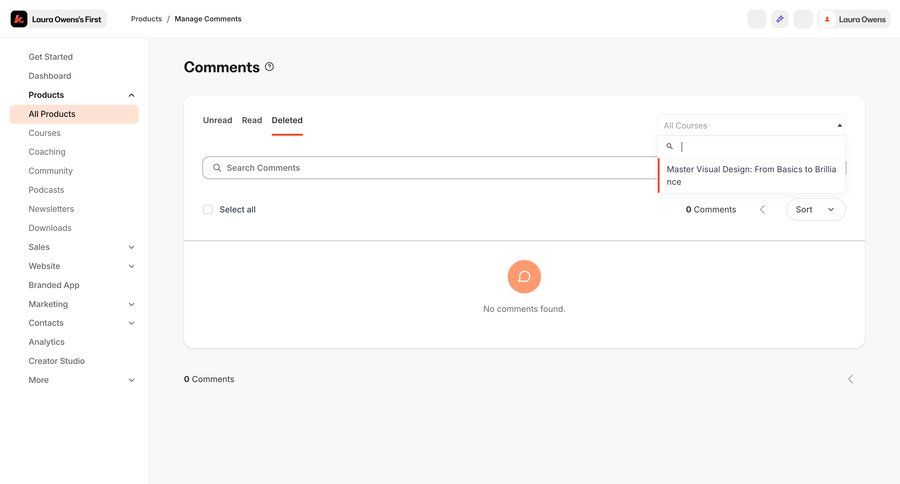Image resolution: width=900 pixels, height=484 pixels.
Task: Tick the Select all checkbox
Action: (x=208, y=210)
